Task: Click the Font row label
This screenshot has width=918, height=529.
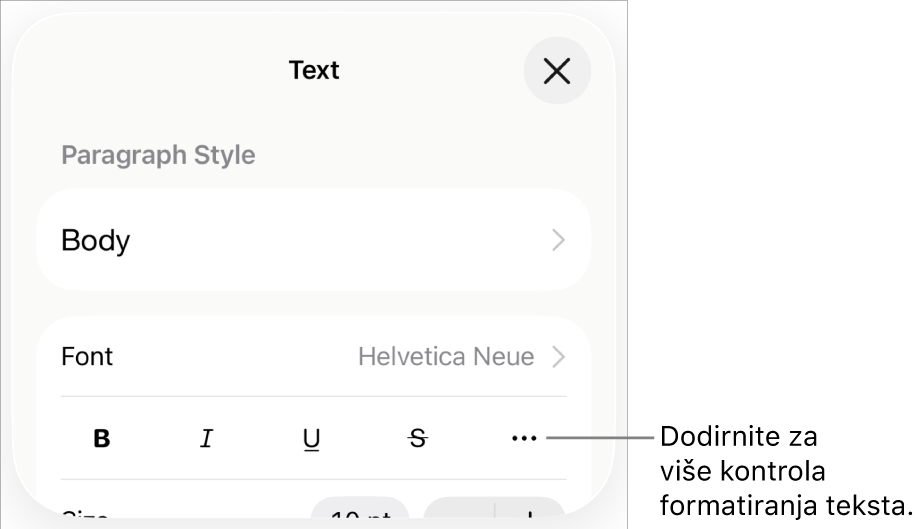Action: coord(88,357)
